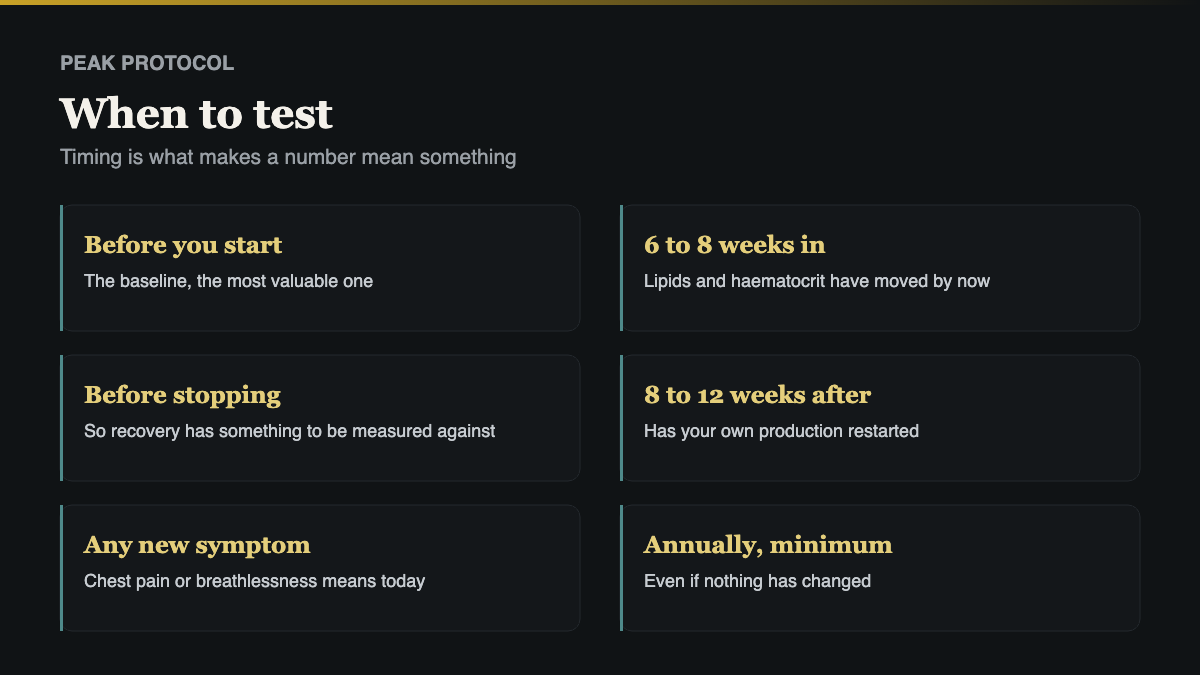Click teal accent bar of 'Annually, minimum' card
This screenshot has width=1200, height=675.
(621, 568)
